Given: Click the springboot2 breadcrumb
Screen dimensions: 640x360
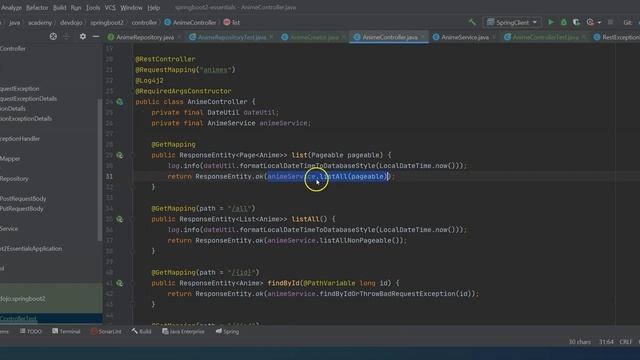Looking at the screenshot, I should [x=107, y=22].
